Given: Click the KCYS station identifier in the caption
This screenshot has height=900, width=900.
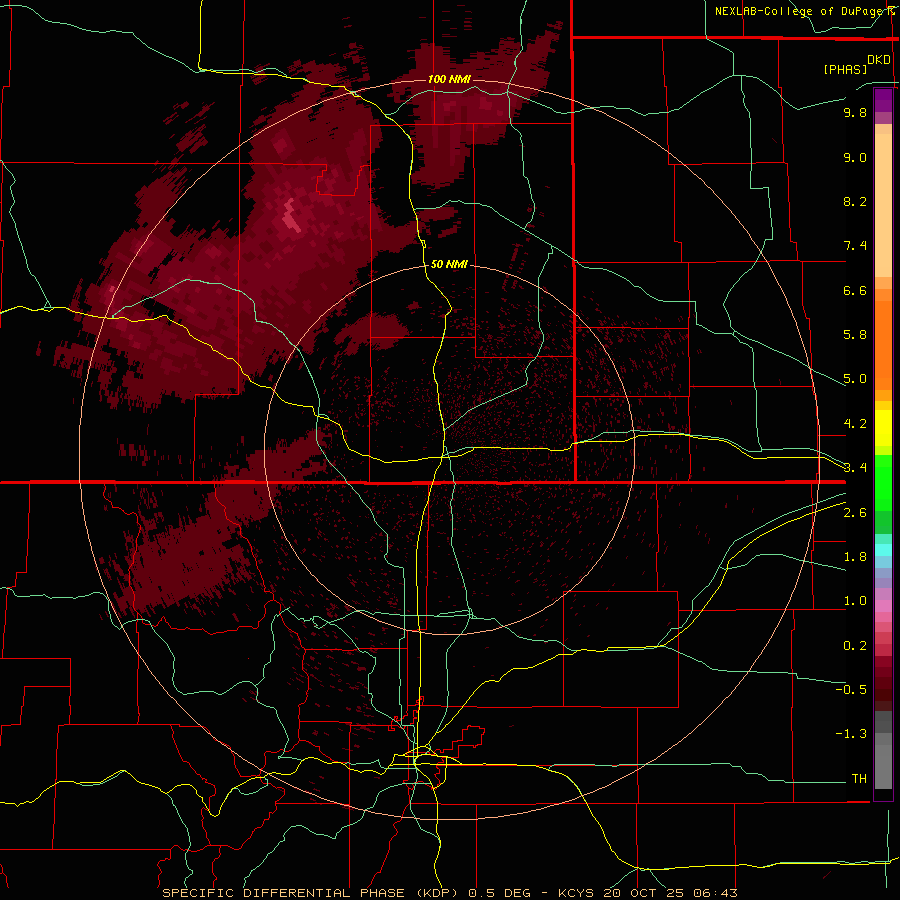Looking at the screenshot, I should [577, 893].
